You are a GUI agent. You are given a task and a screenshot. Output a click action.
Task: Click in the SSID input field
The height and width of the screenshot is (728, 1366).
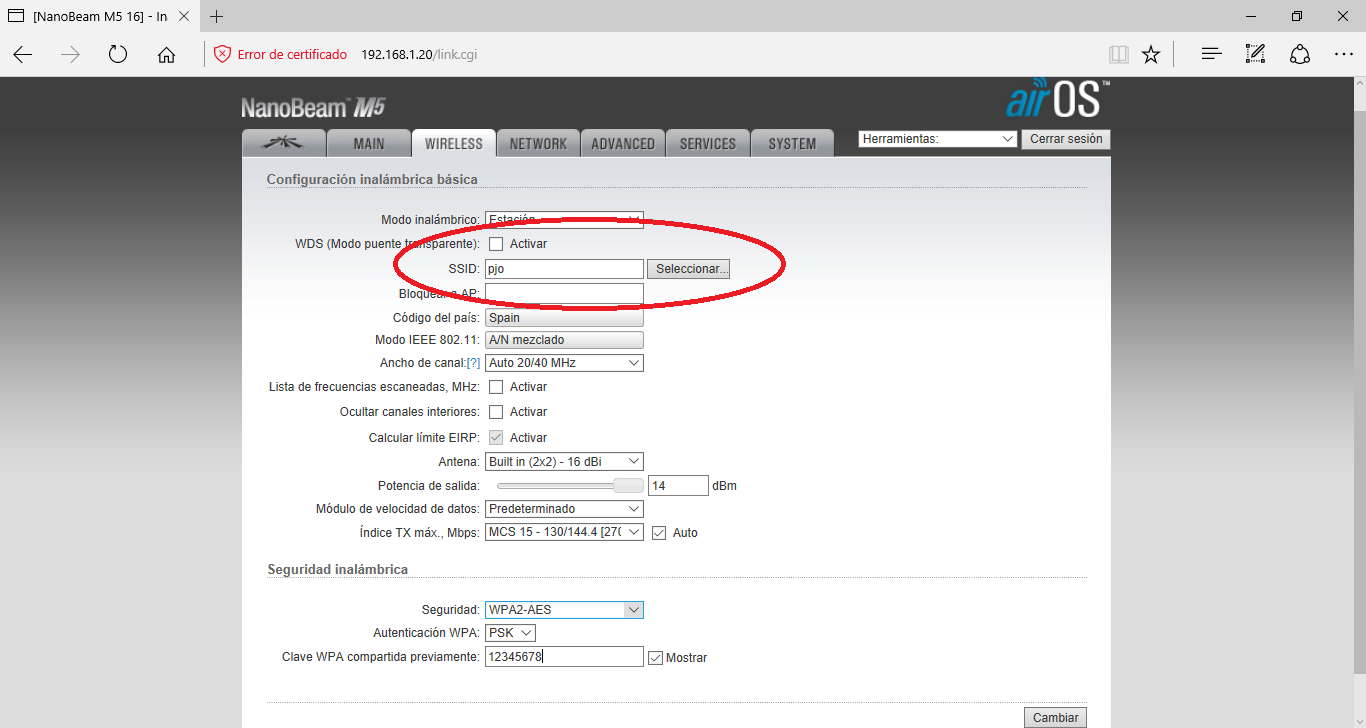[564, 269]
